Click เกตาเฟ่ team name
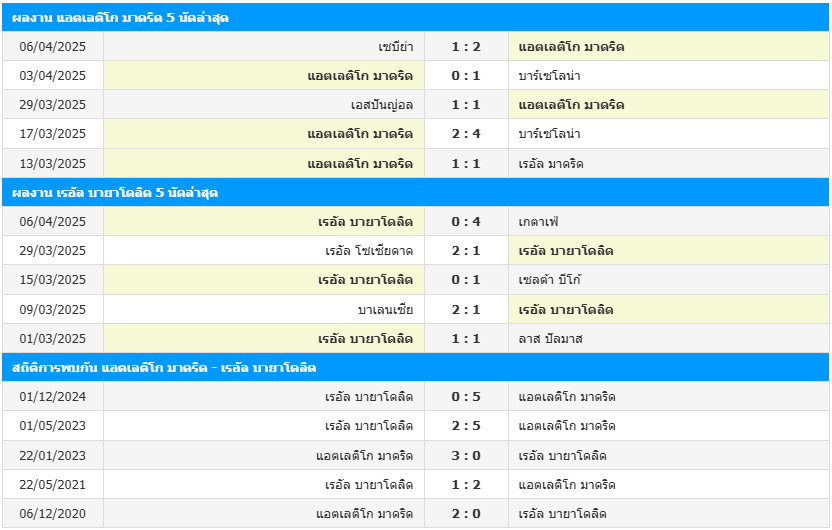The width and height of the screenshot is (832, 530). (539, 221)
